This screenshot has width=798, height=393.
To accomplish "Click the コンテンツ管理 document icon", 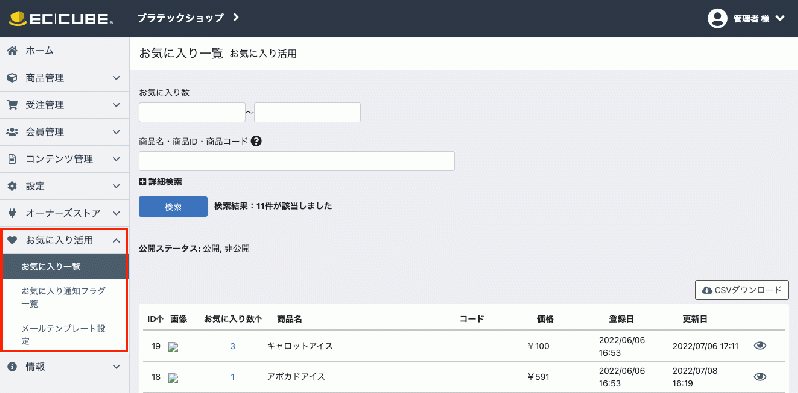I will point(13,159).
